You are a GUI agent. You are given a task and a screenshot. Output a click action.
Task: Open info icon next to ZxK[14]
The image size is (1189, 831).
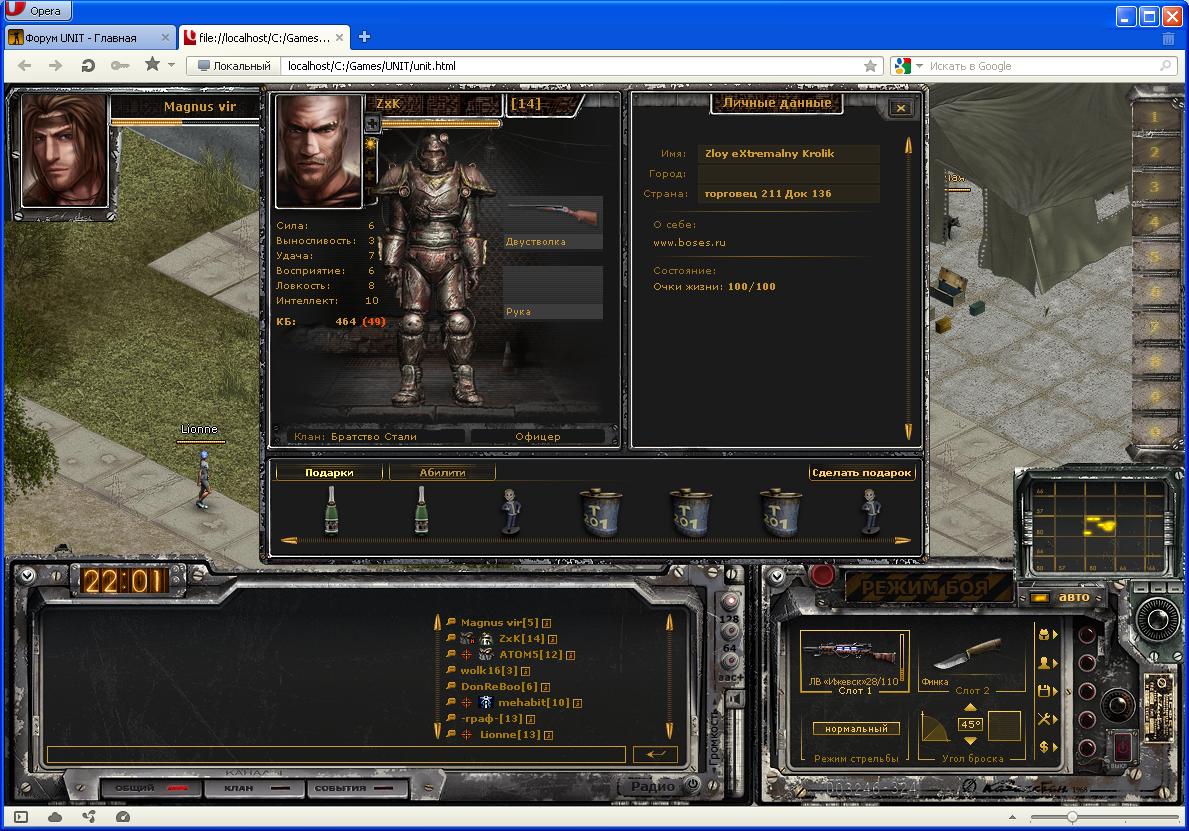pyautogui.click(x=553, y=639)
